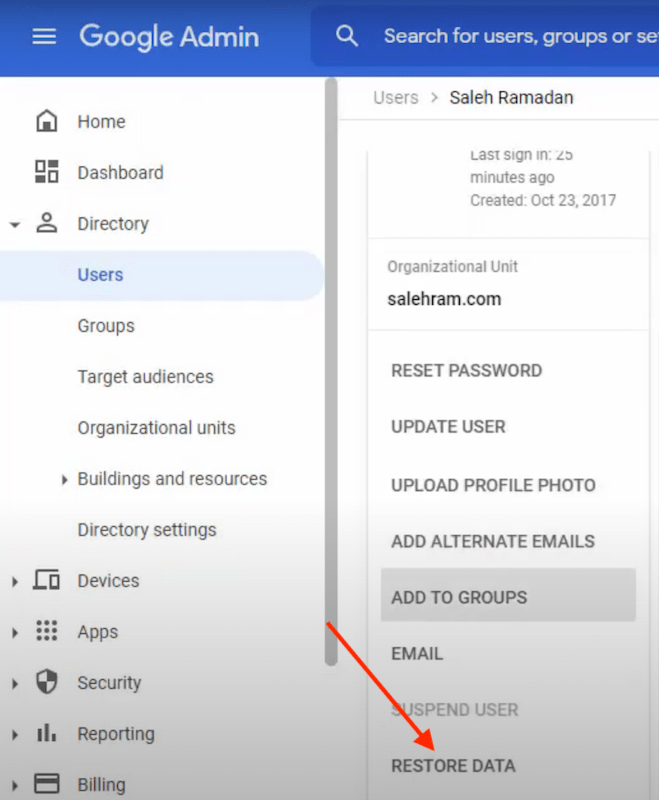Click the Directory person icon
This screenshot has height=800, width=659.
(46, 223)
